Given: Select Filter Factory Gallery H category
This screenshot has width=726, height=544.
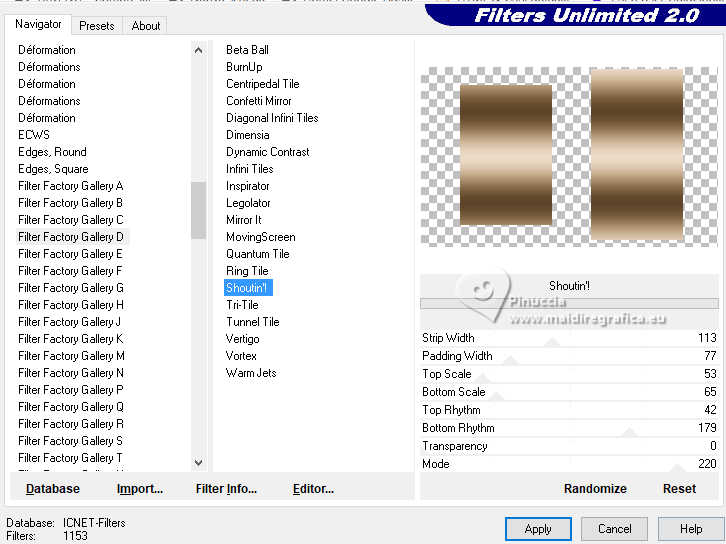Looking at the screenshot, I should point(71,305).
